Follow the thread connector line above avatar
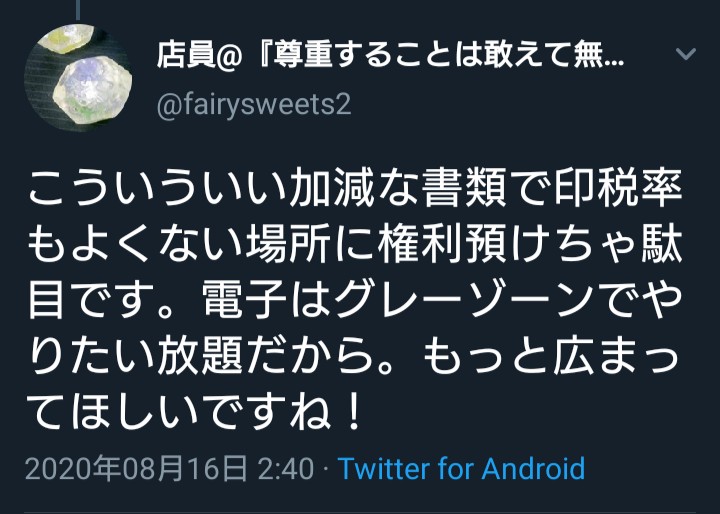 click(x=78, y=9)
